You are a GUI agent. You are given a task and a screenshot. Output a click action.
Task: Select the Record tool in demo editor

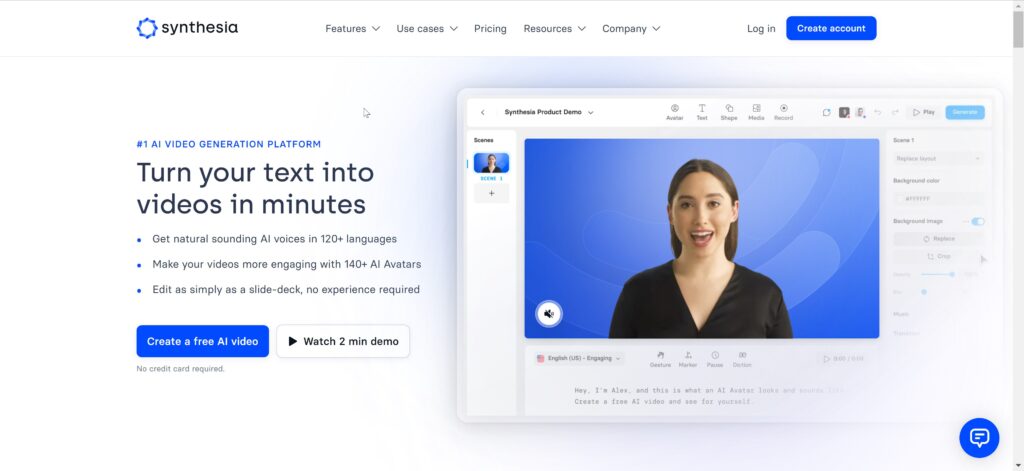[784, 112]
